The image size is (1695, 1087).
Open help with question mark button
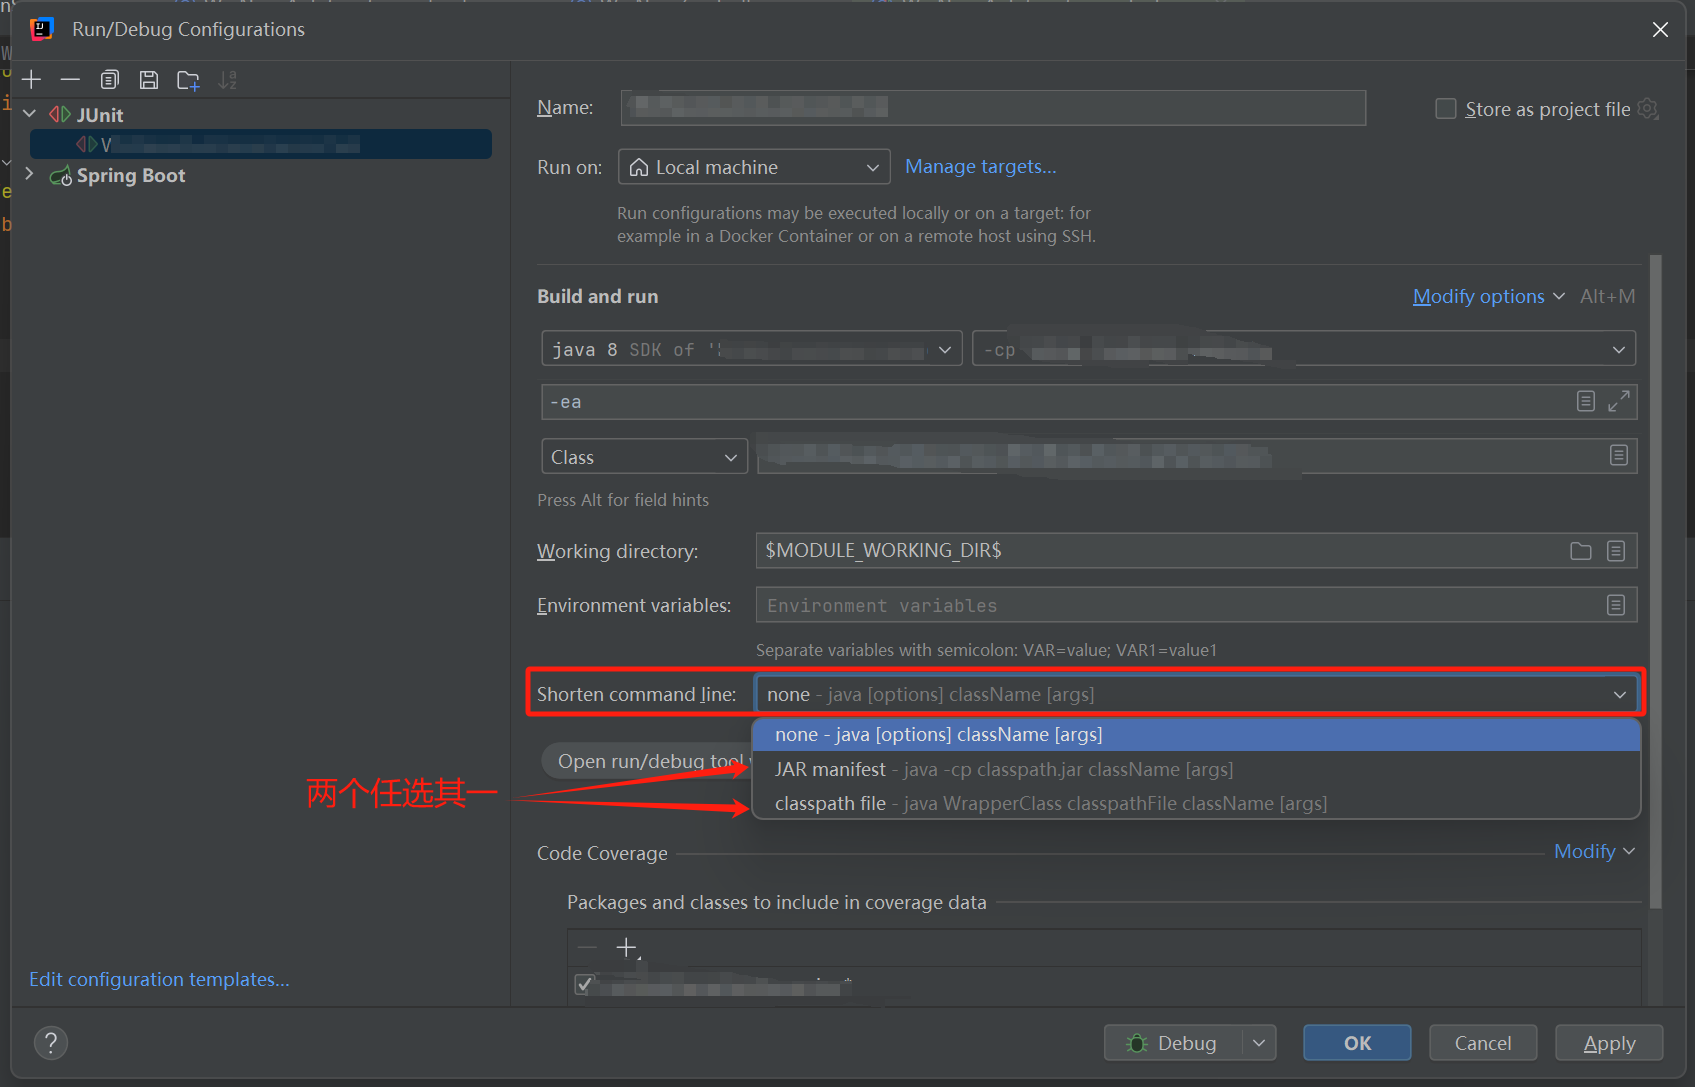pos(51,1043)
